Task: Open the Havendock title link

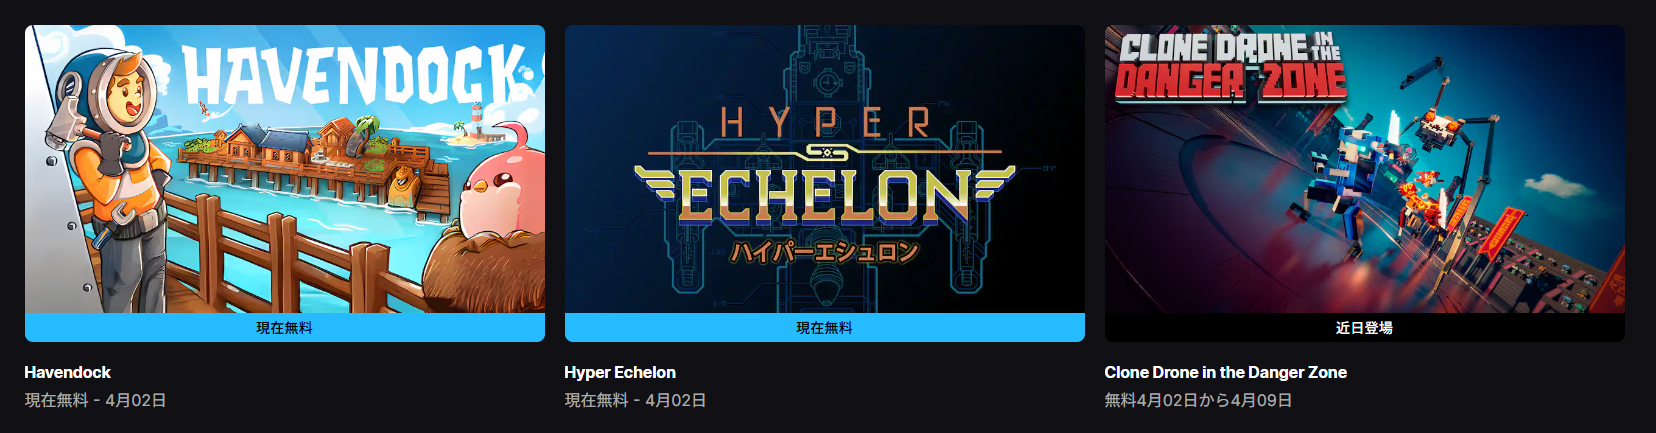Action: click(x=67, y=372)
